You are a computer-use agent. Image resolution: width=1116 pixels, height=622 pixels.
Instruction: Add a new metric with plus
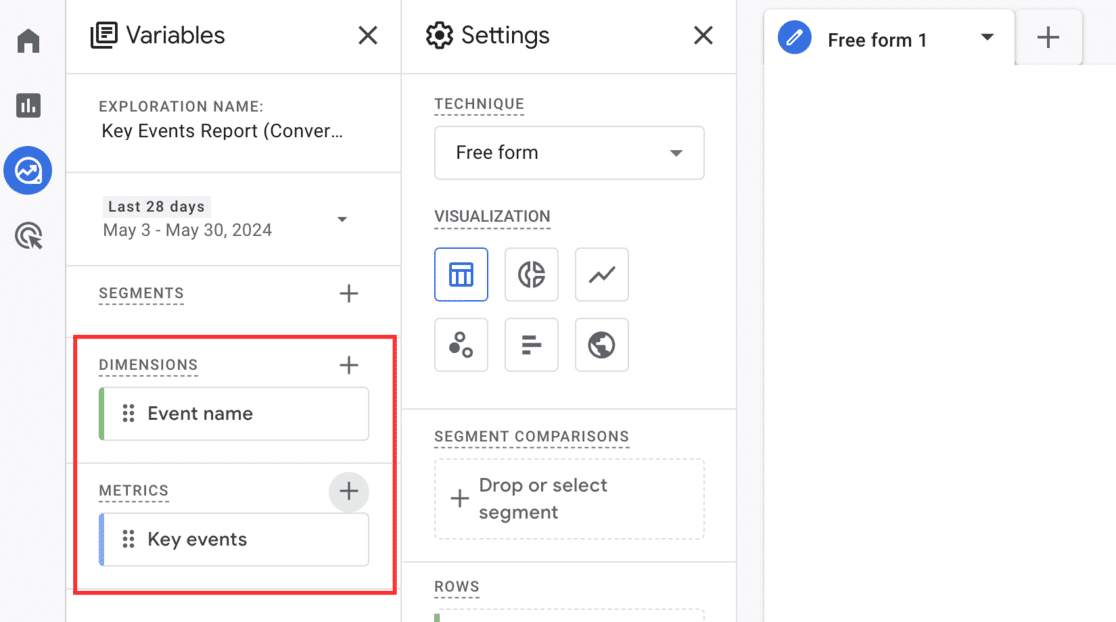(348, 491)
